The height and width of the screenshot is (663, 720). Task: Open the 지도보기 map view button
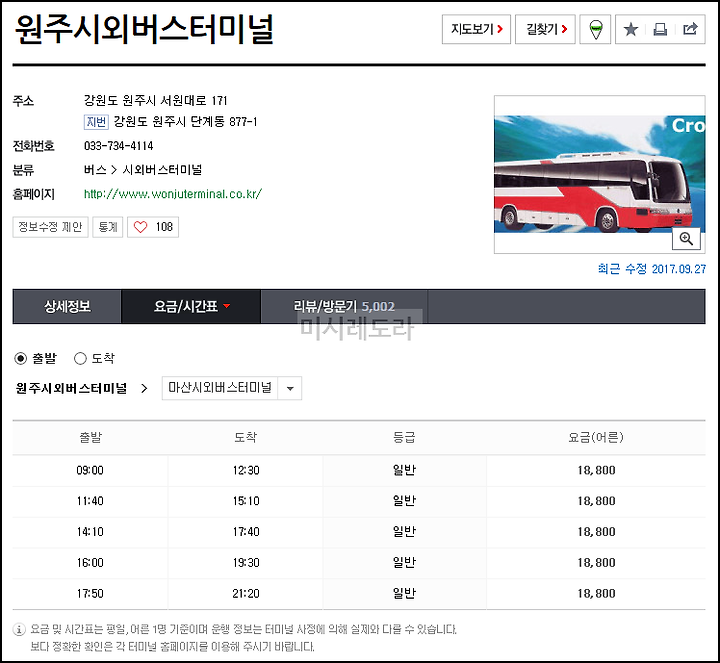click(476, 29)
